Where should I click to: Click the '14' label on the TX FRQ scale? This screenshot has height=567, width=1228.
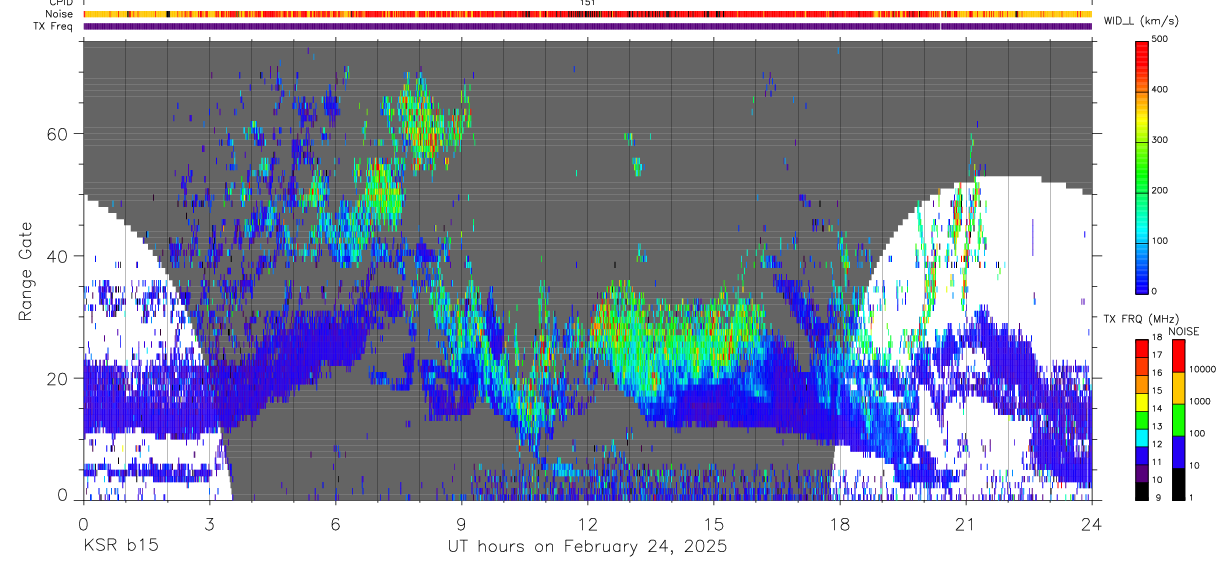point(1157,408)
